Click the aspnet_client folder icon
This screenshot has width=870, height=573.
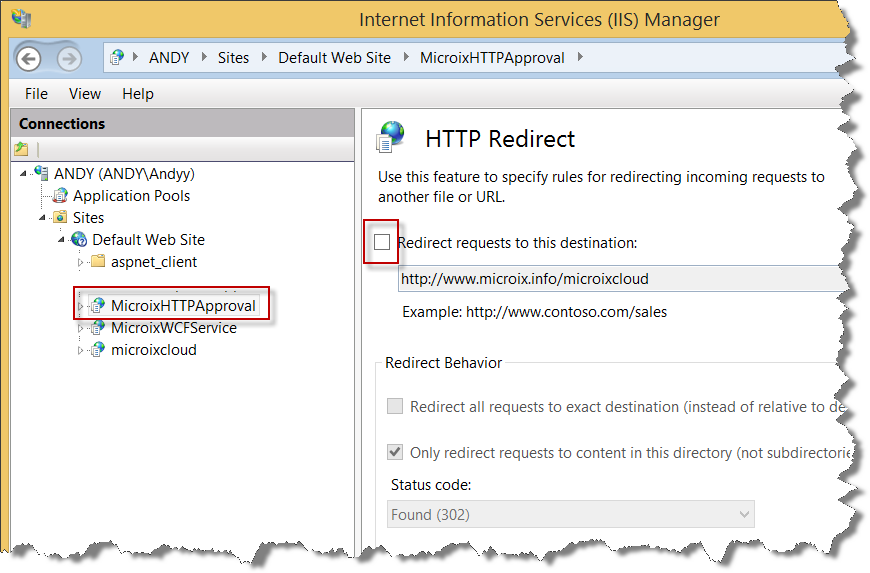tap(97, 262)
